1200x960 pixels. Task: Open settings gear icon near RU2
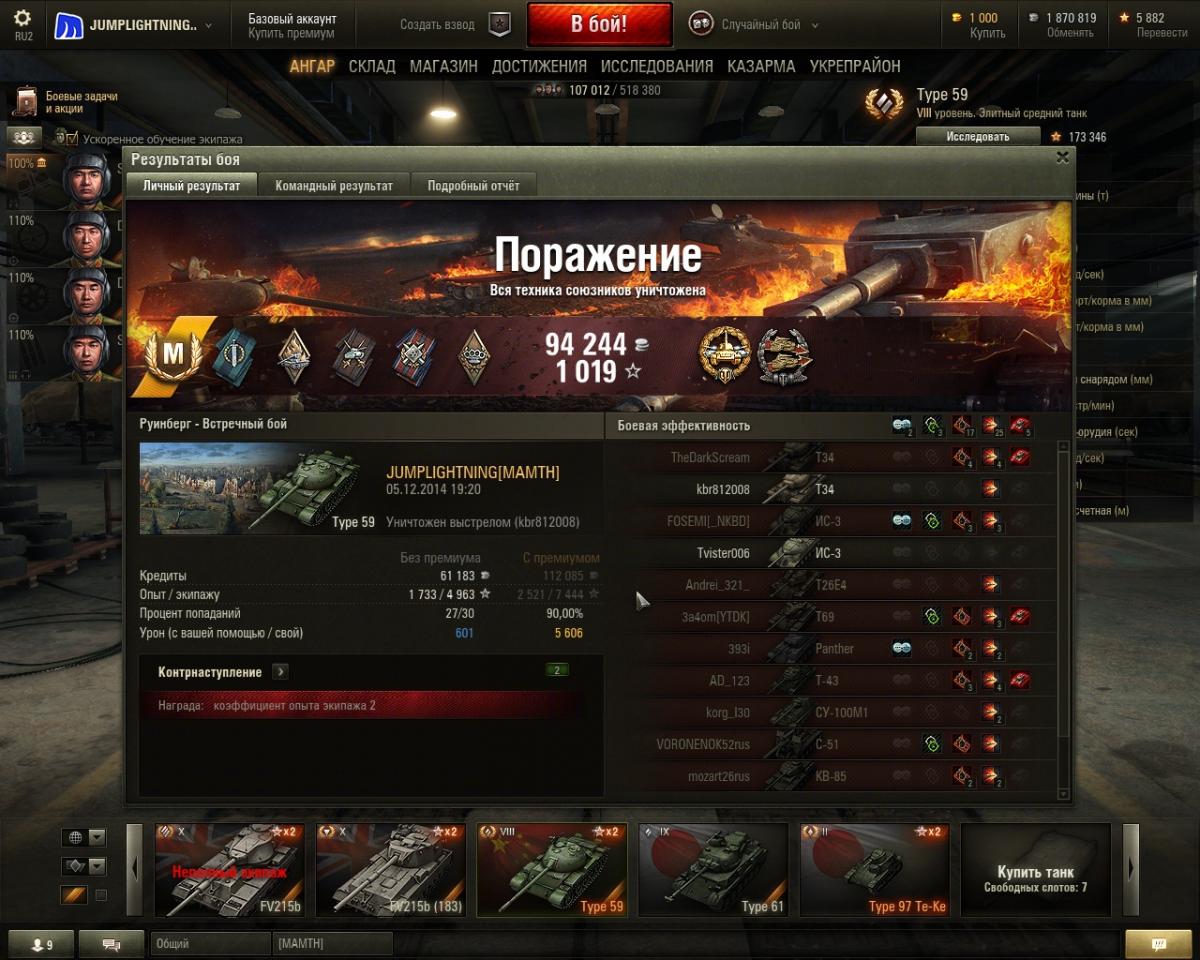(22, 18)
